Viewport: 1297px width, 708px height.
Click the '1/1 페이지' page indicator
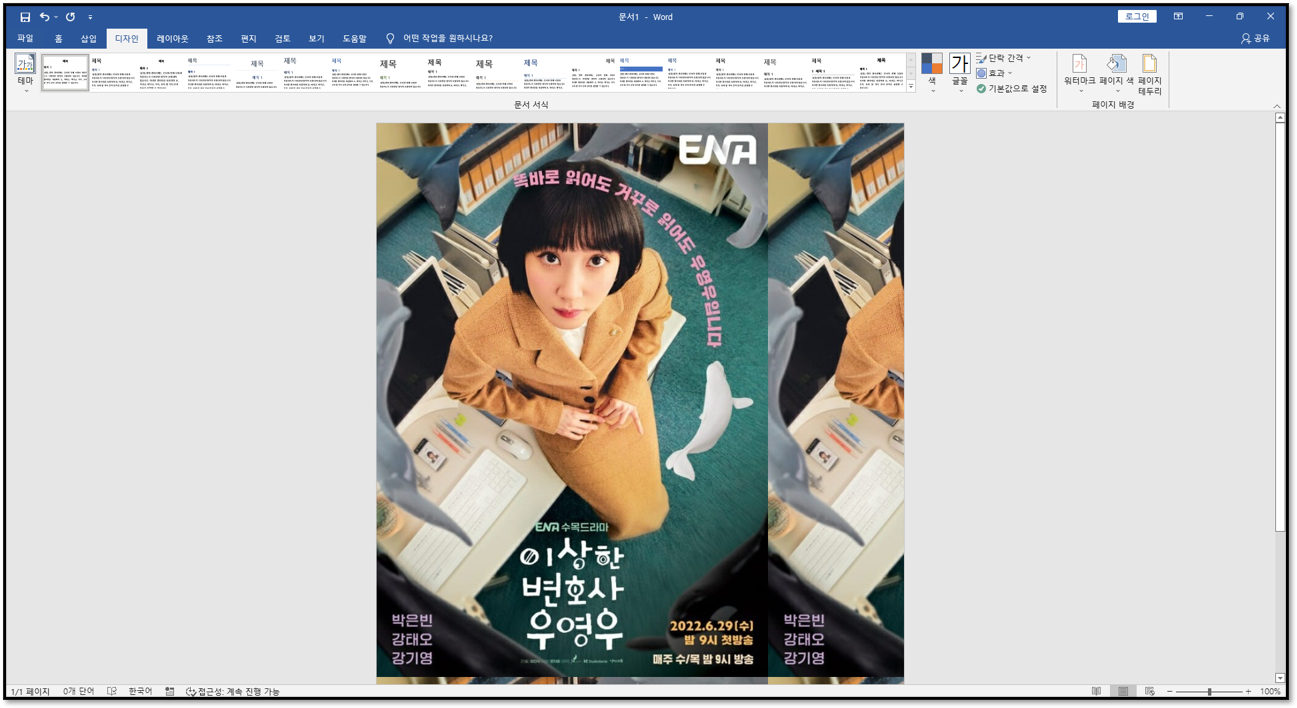(x=30, y=692)
